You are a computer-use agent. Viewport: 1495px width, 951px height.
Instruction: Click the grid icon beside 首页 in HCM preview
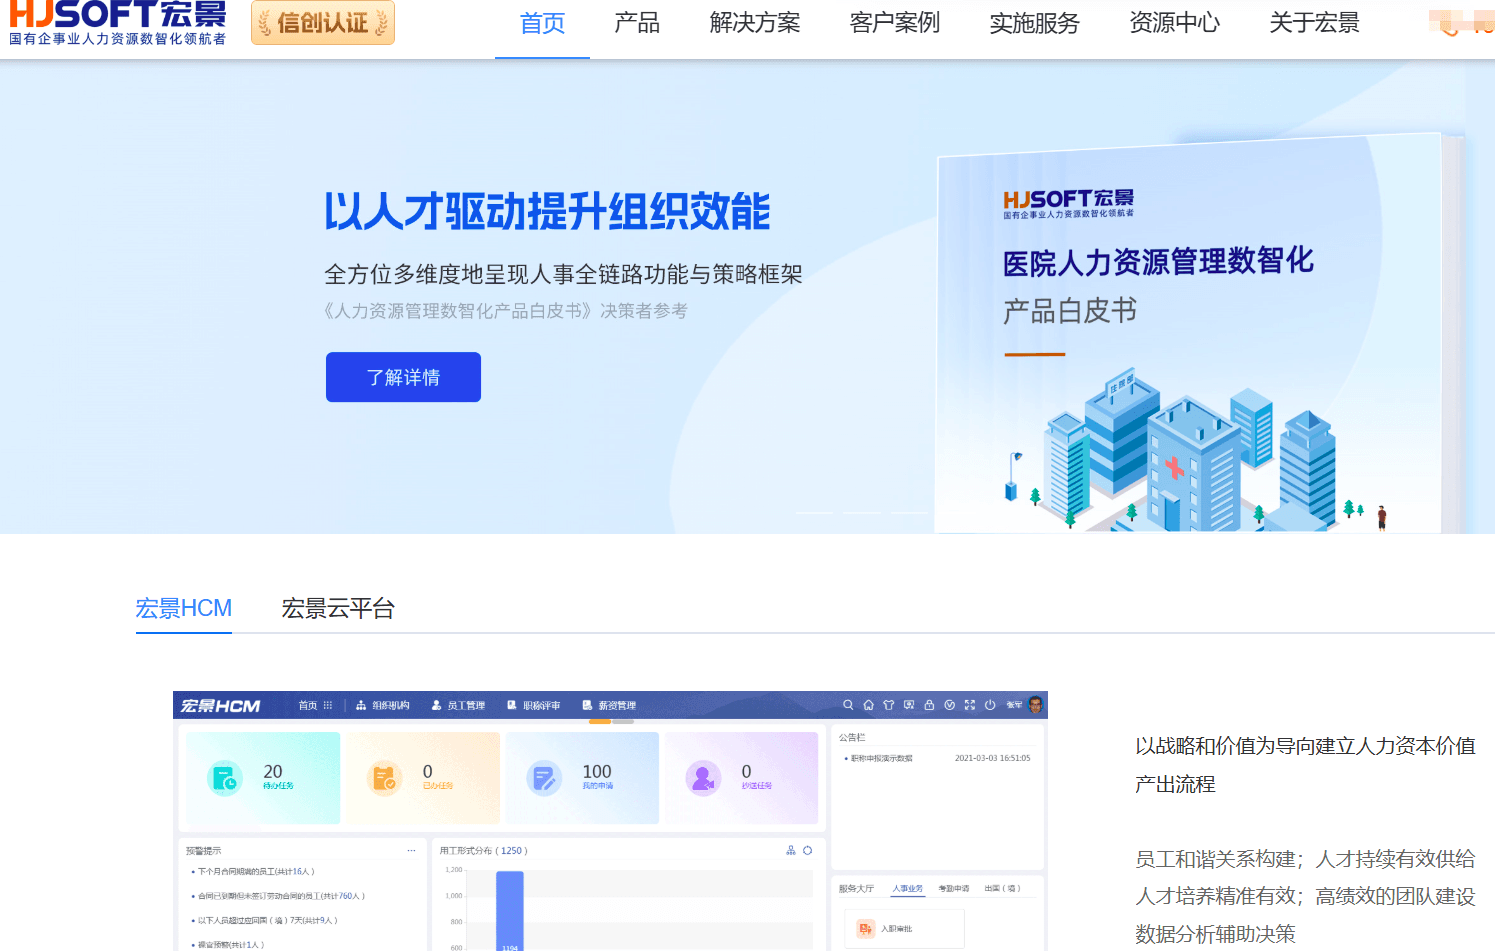328,705
